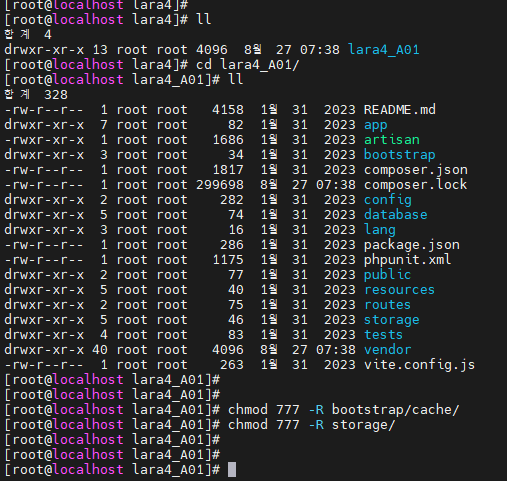
Task: Click the package.json file name
Action: click(x=412, y=245)
